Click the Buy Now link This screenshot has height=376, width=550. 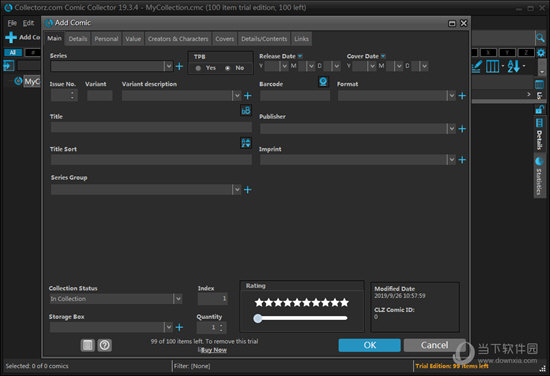(214, 350)
